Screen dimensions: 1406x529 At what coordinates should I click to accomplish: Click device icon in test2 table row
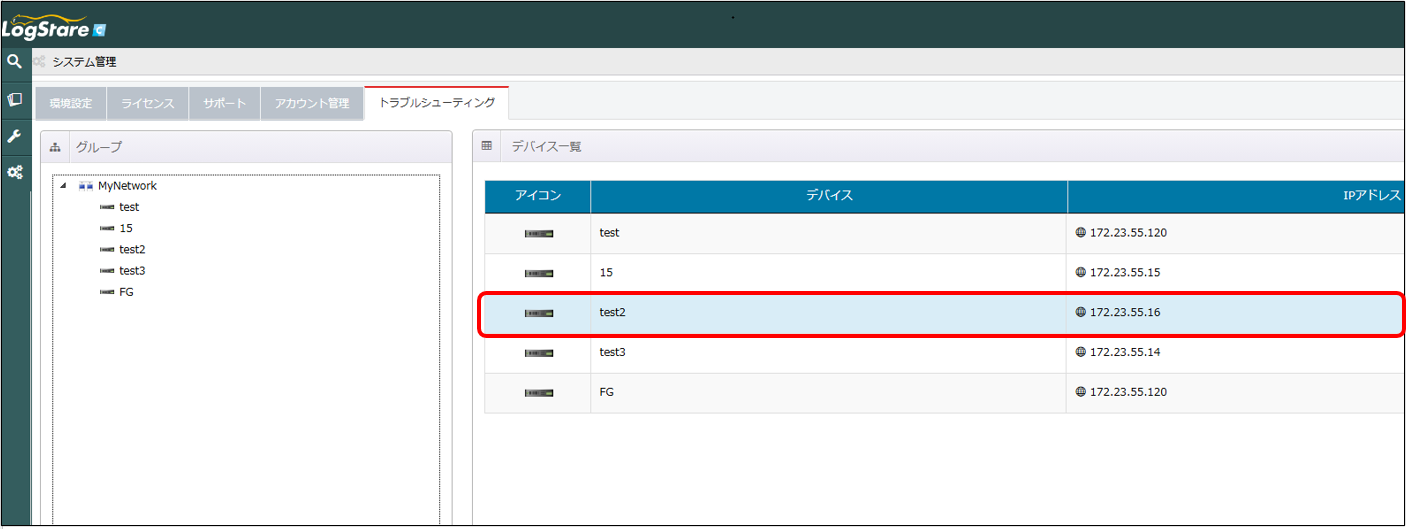pyautogui.click(x=538, y=313)
